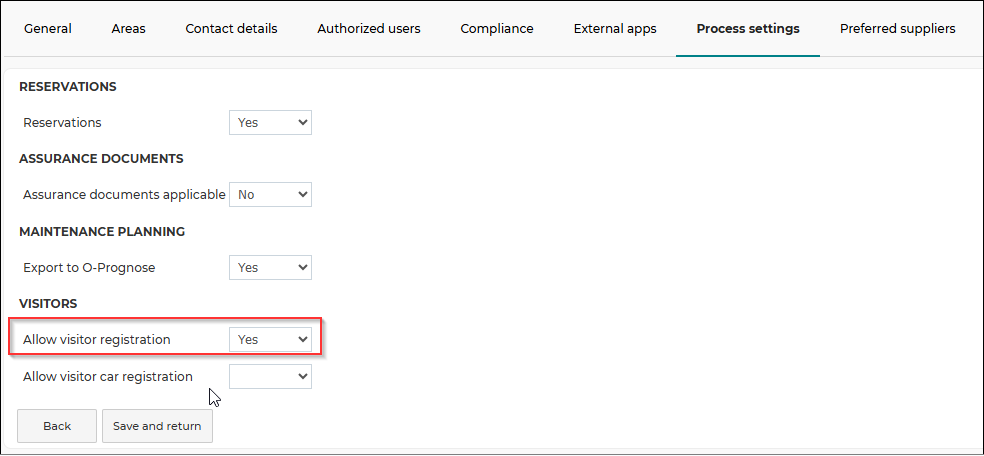This screenshot has width=984, height=456.
Task: Click the Assurance documents applicable label
Action: 124,194
